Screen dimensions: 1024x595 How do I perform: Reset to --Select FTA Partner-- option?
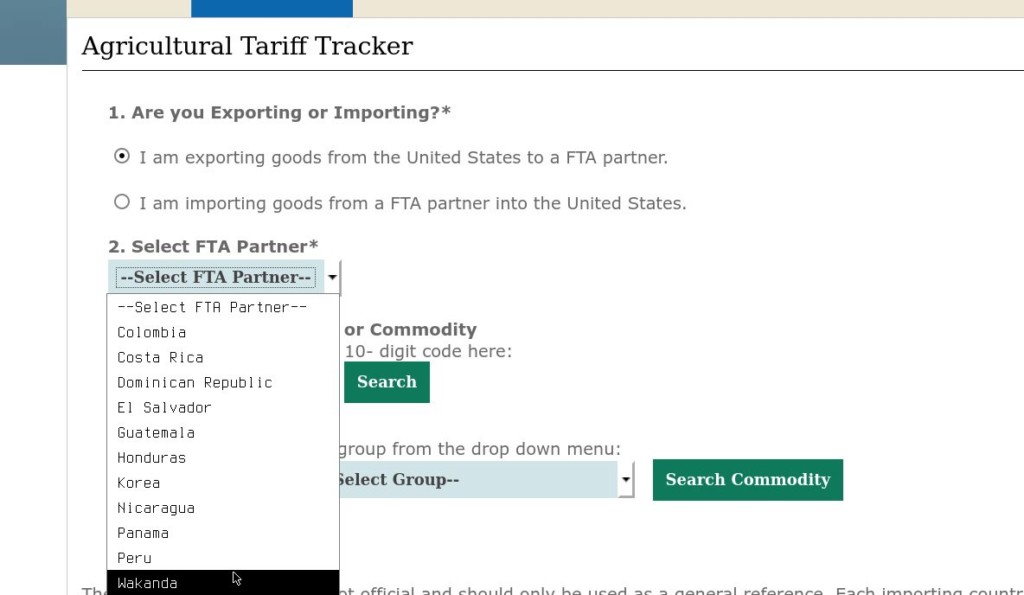coord(212,307)
